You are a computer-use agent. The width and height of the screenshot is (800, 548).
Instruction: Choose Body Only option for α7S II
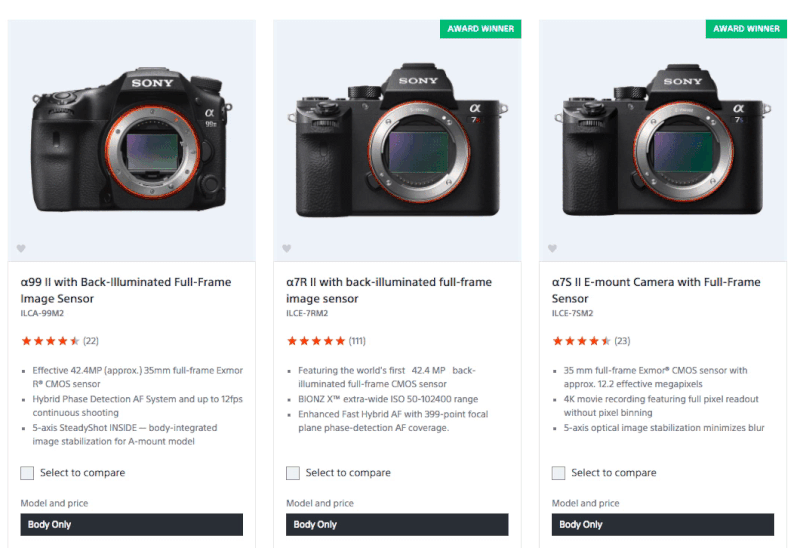663,524
